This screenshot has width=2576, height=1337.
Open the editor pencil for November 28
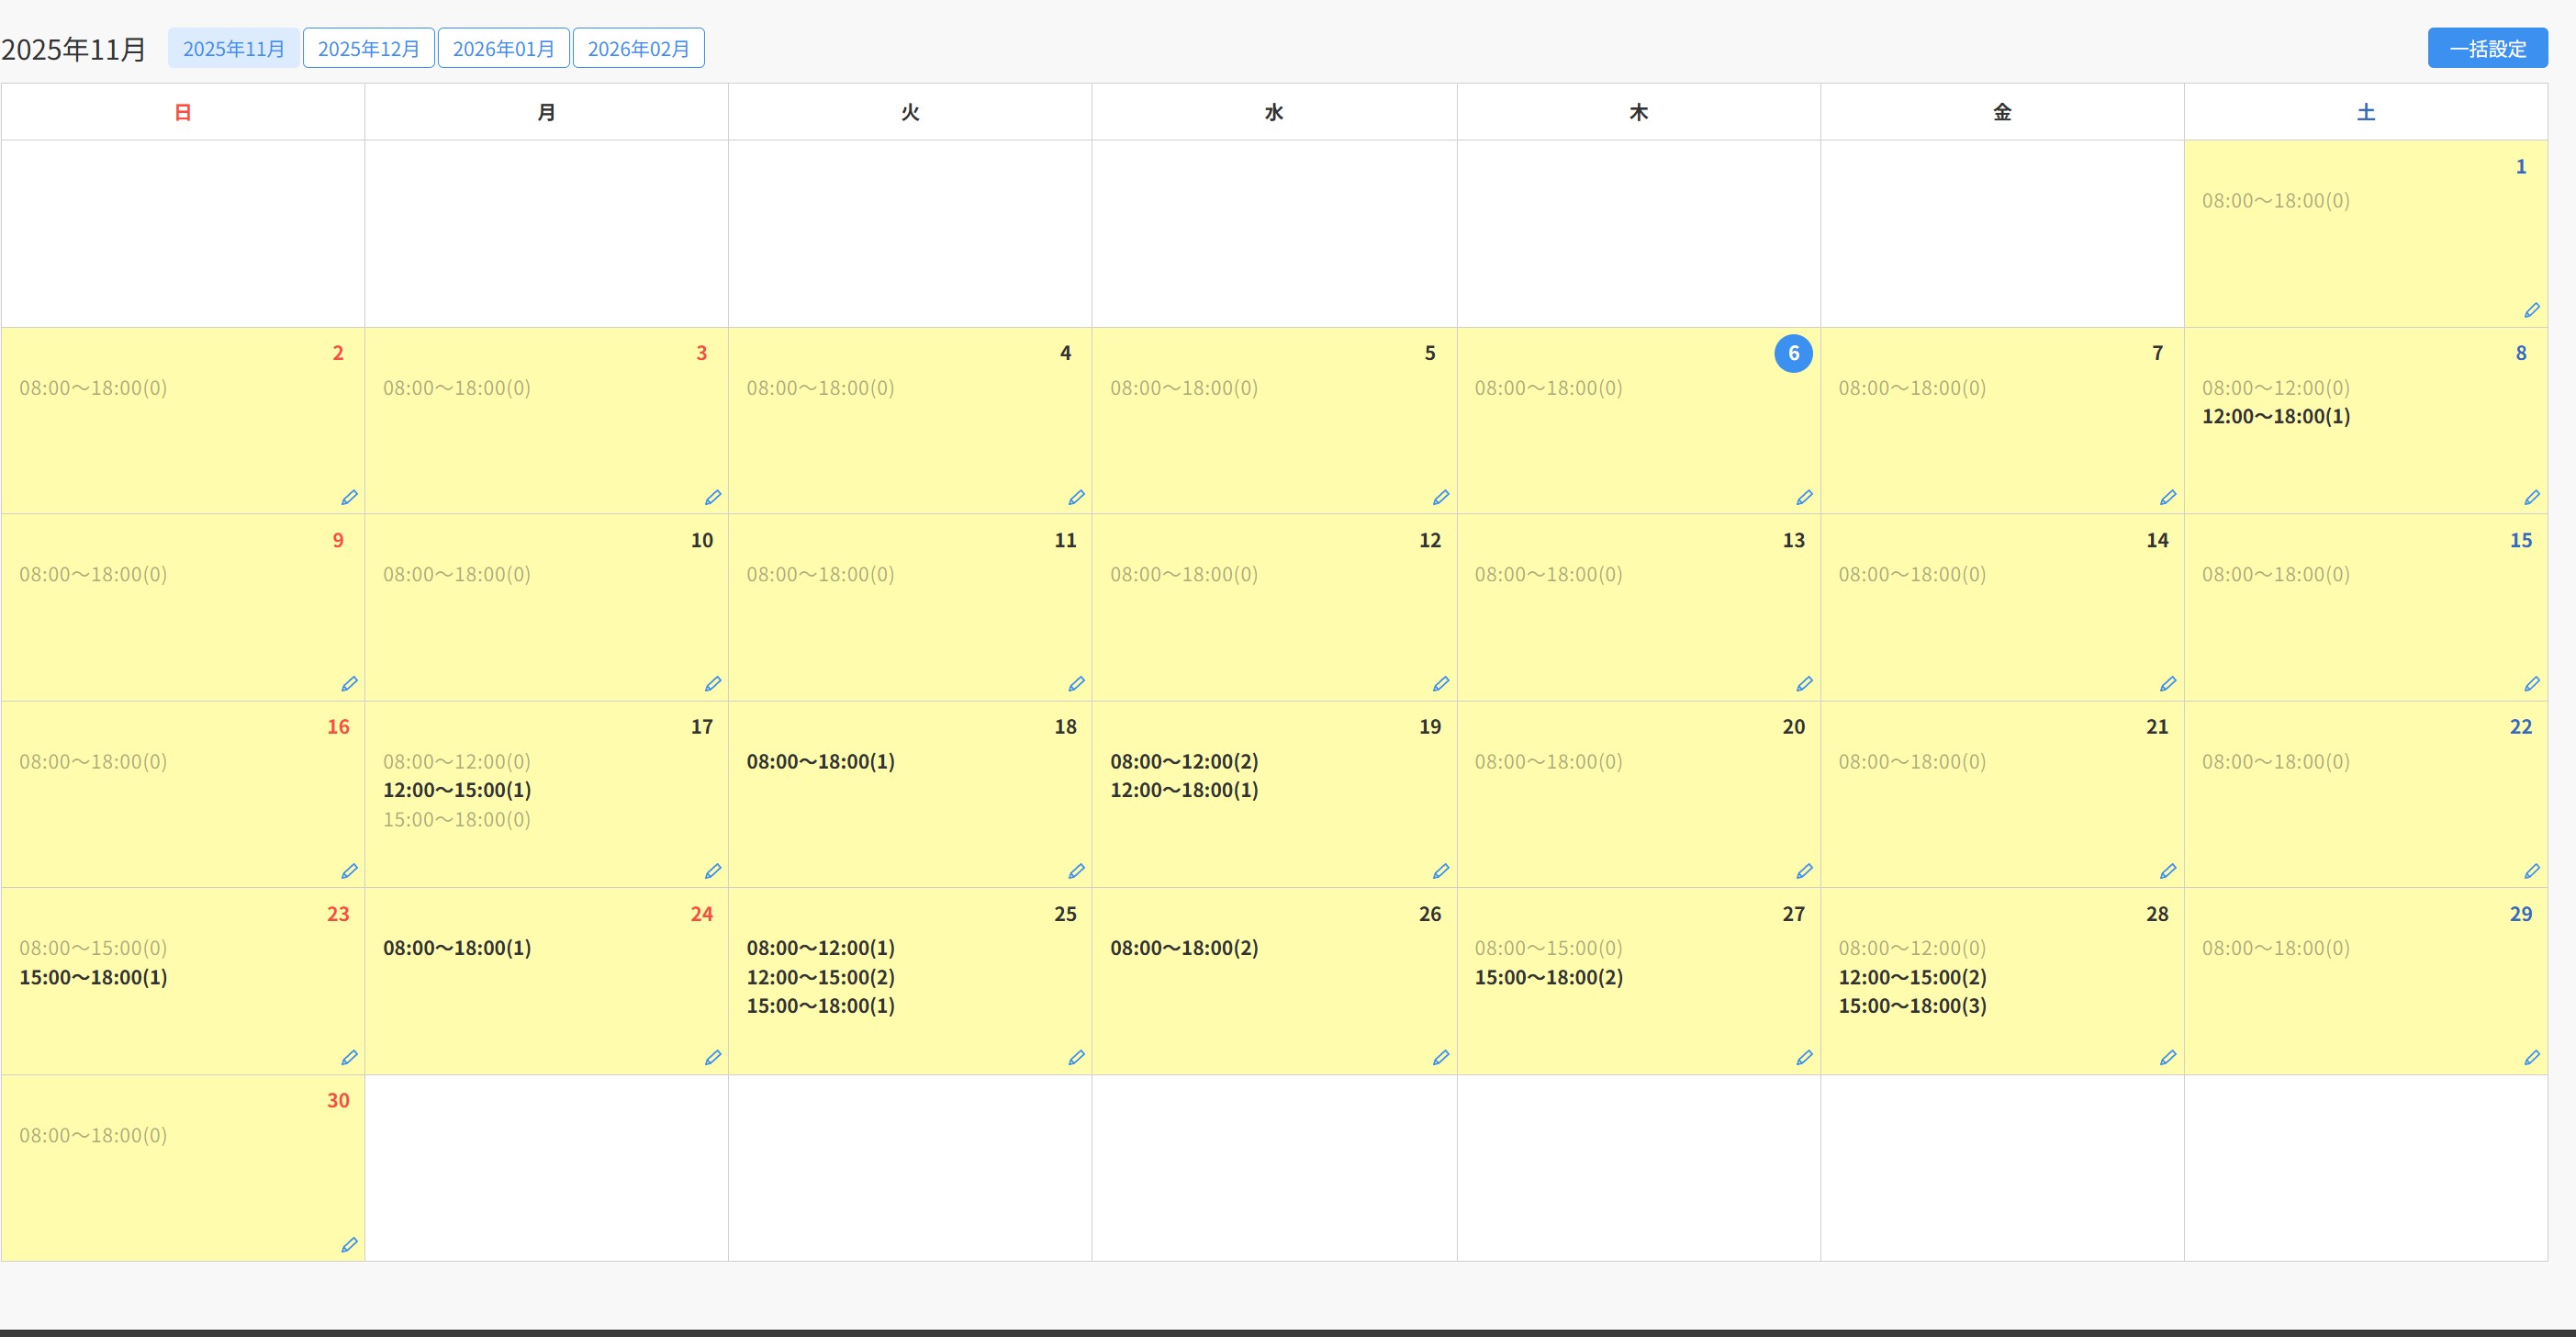point(2167,1057)
